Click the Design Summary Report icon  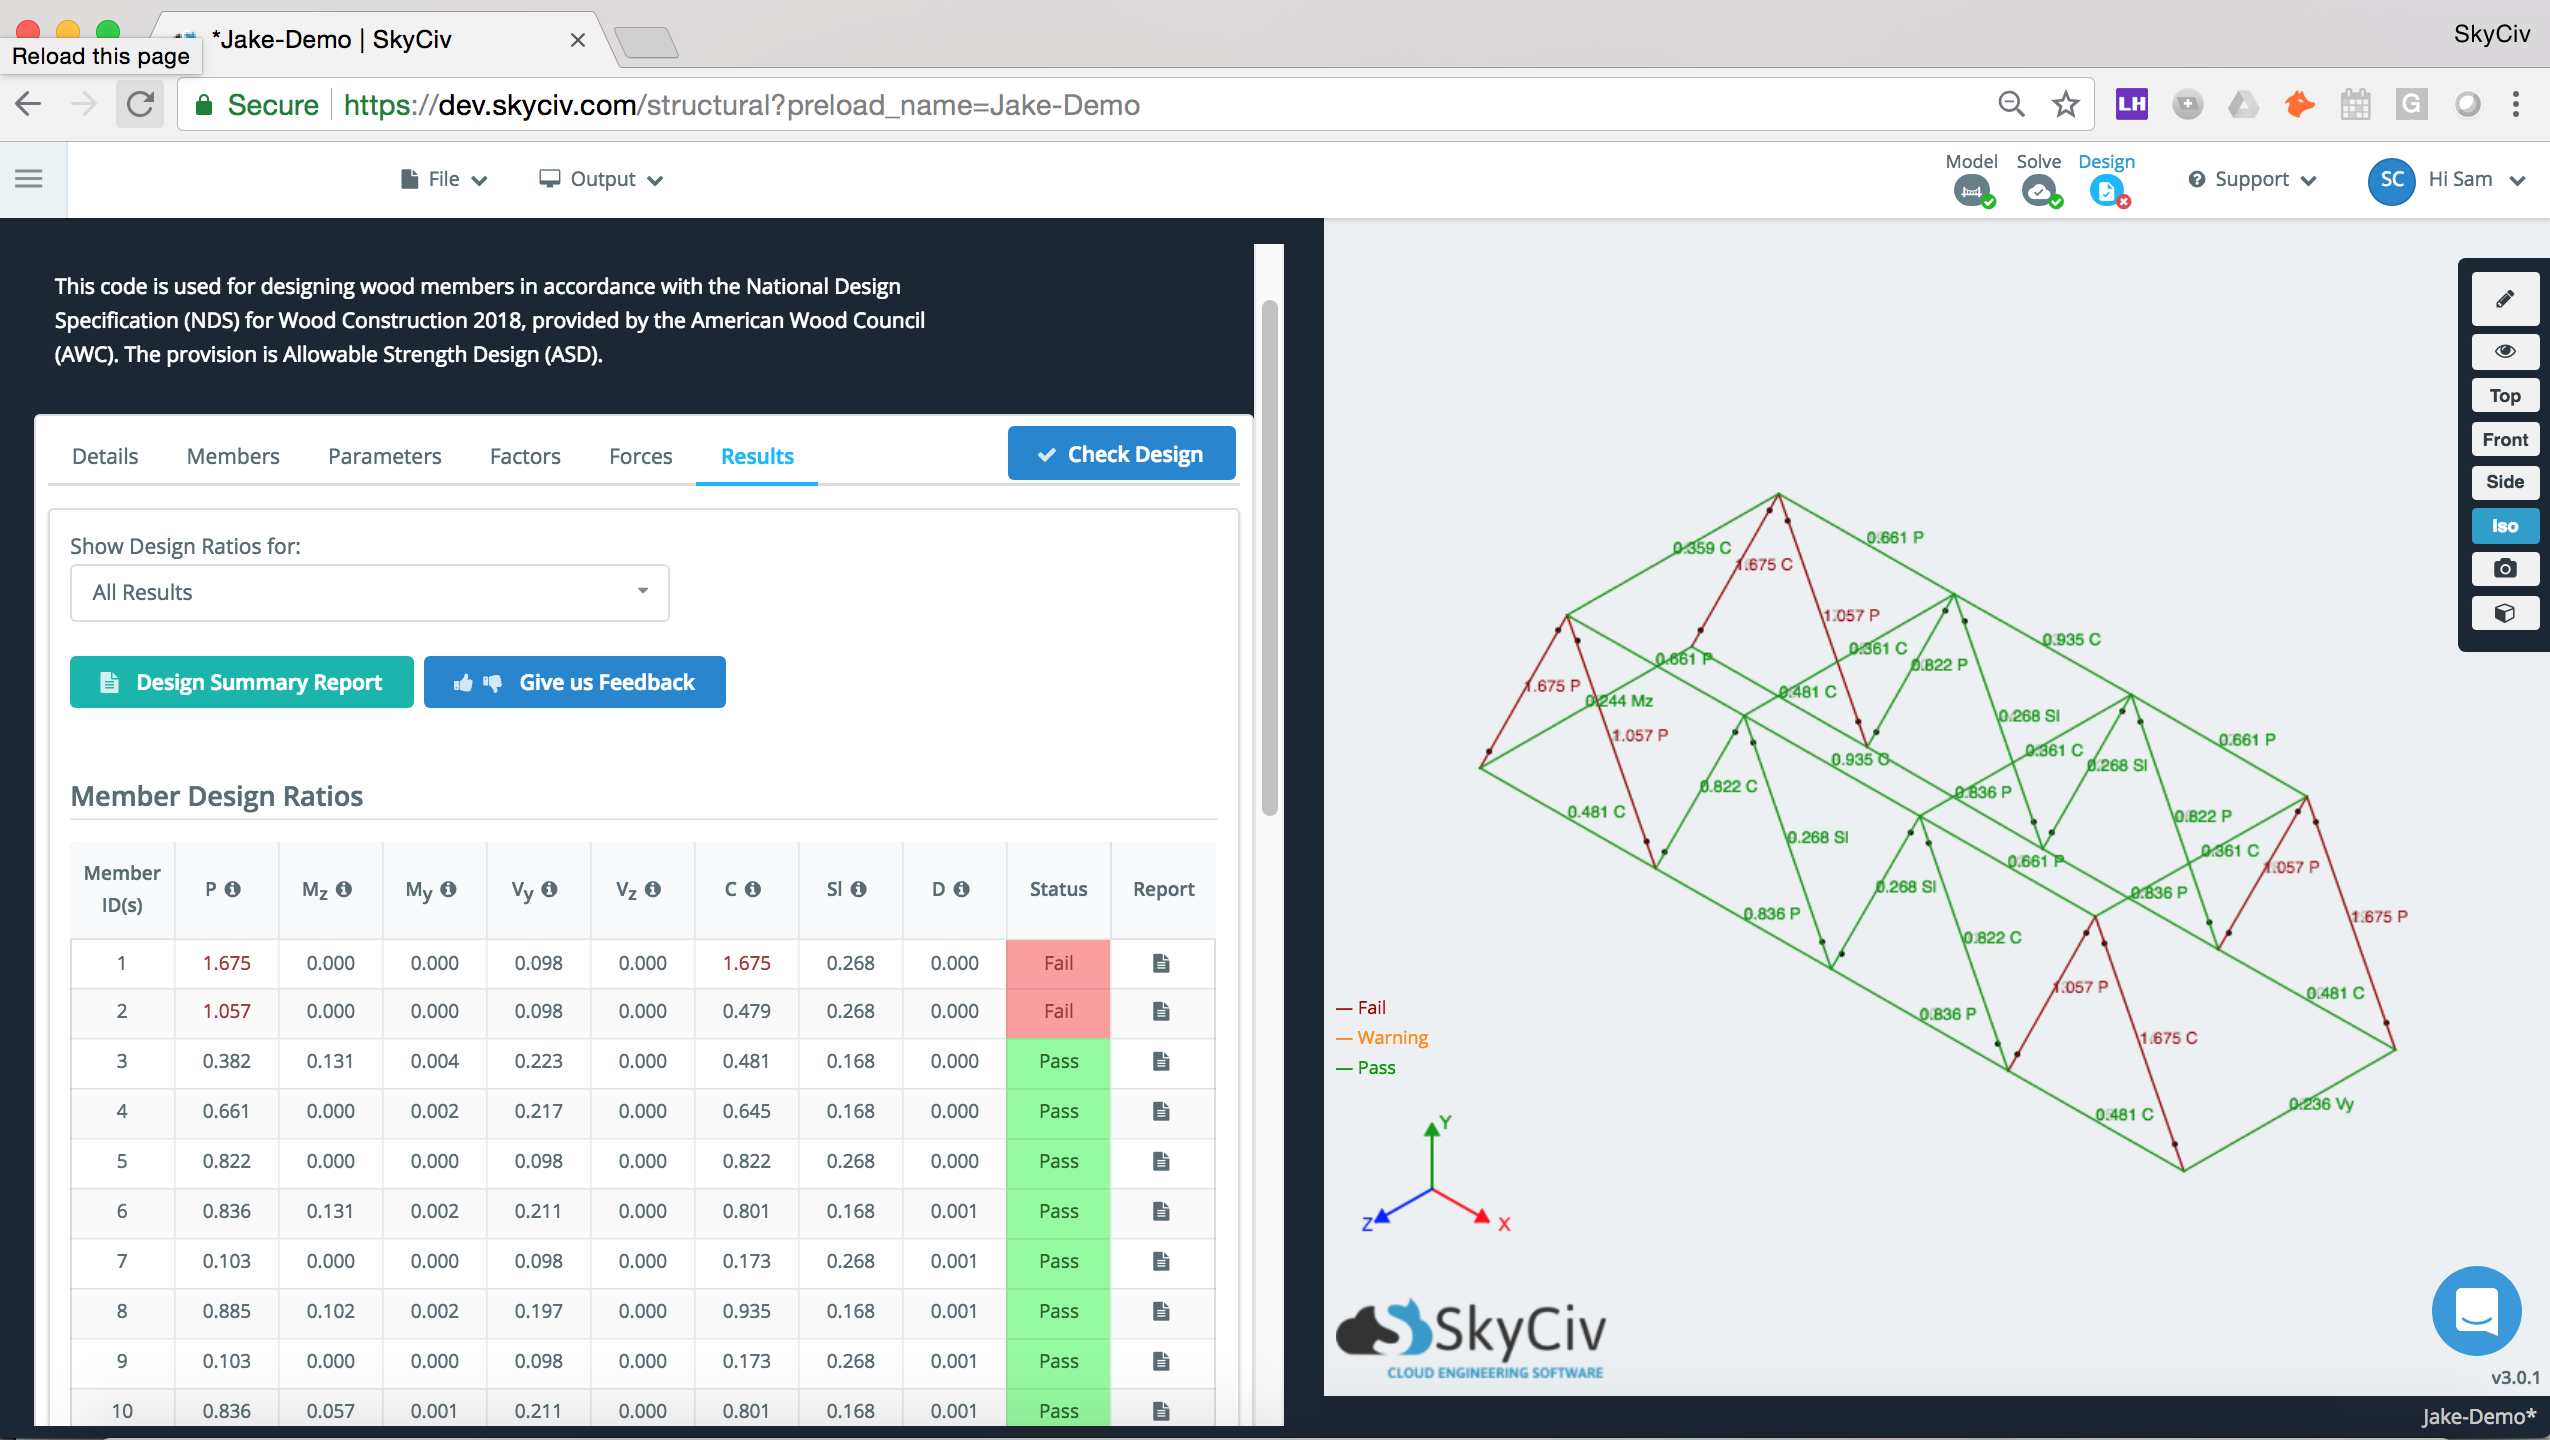click(110, 681)
